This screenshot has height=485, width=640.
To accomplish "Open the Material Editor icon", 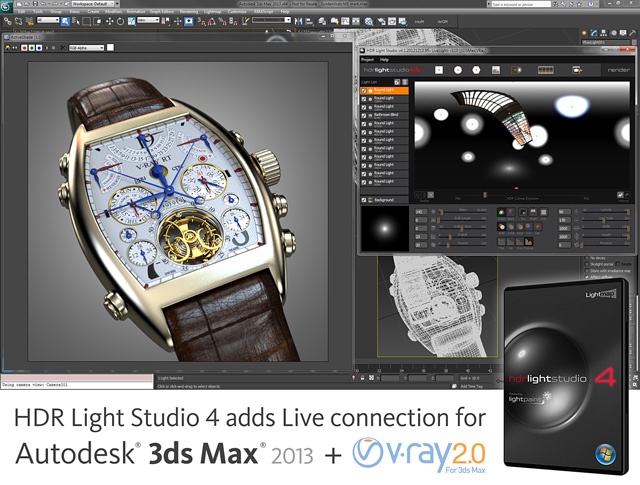I will coord(369,21).
